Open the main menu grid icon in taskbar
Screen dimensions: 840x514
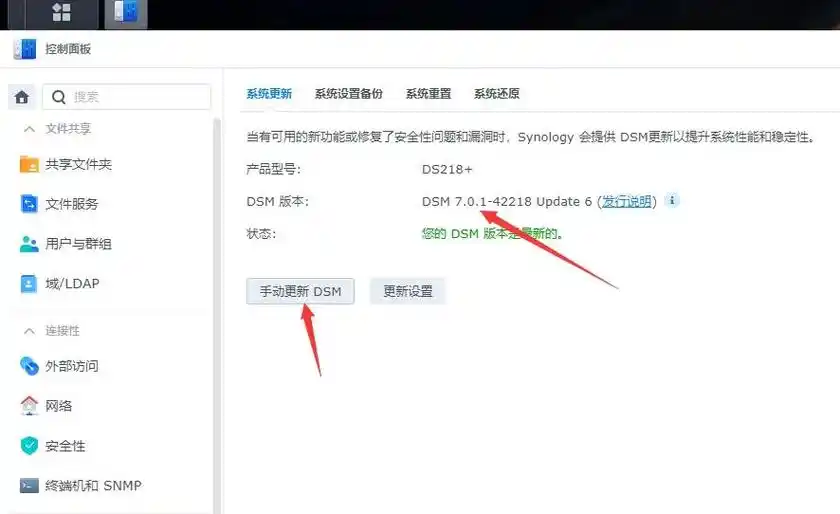point(62,12)
